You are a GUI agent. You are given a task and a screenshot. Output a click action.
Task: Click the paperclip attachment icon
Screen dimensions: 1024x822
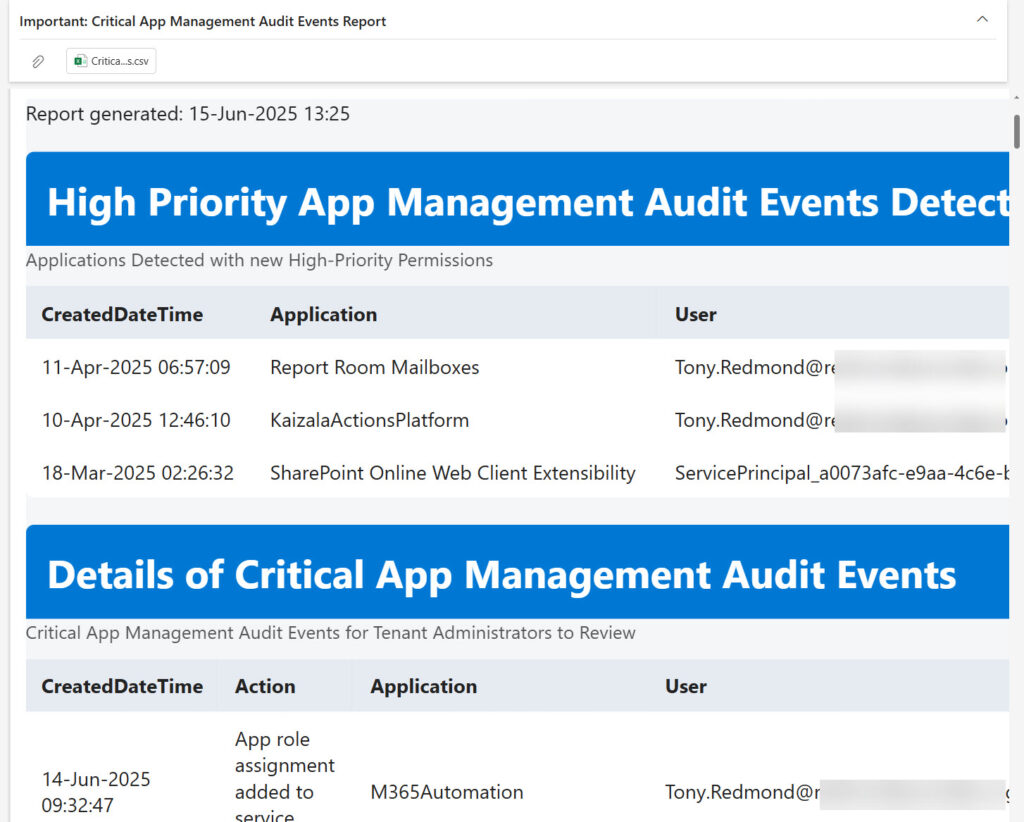pyautogui.click(x=38, y=61)
